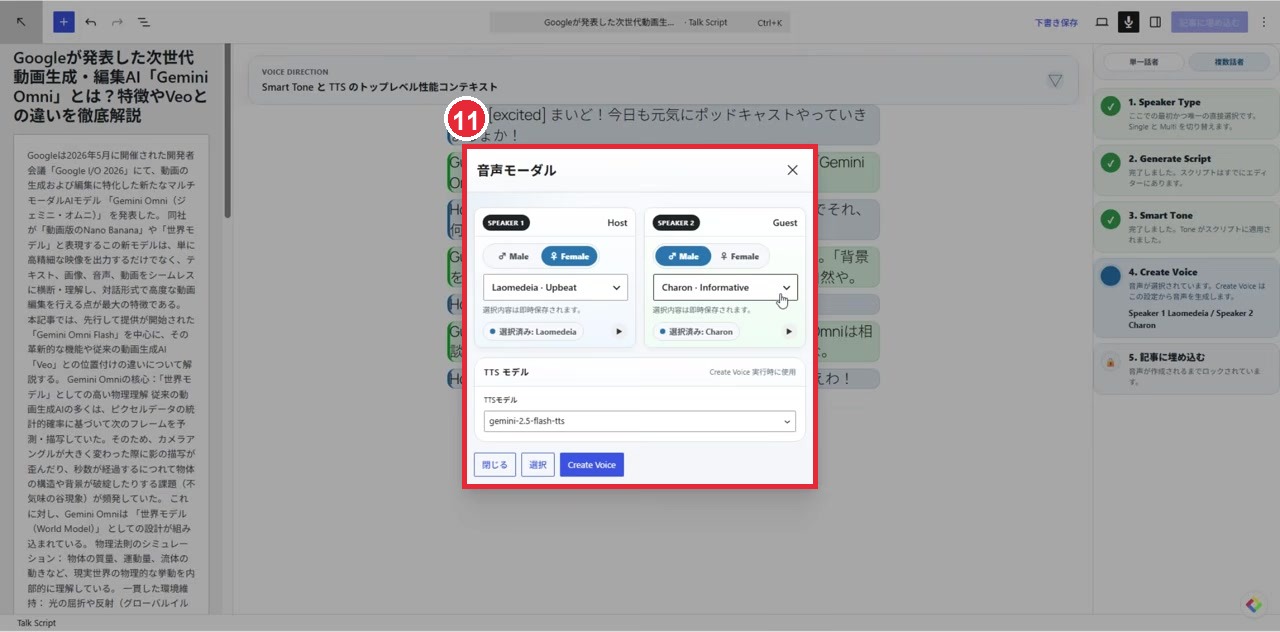1280x632 pixels.
Task: Click the [excited] script line bubble
Action: point(664,124)
